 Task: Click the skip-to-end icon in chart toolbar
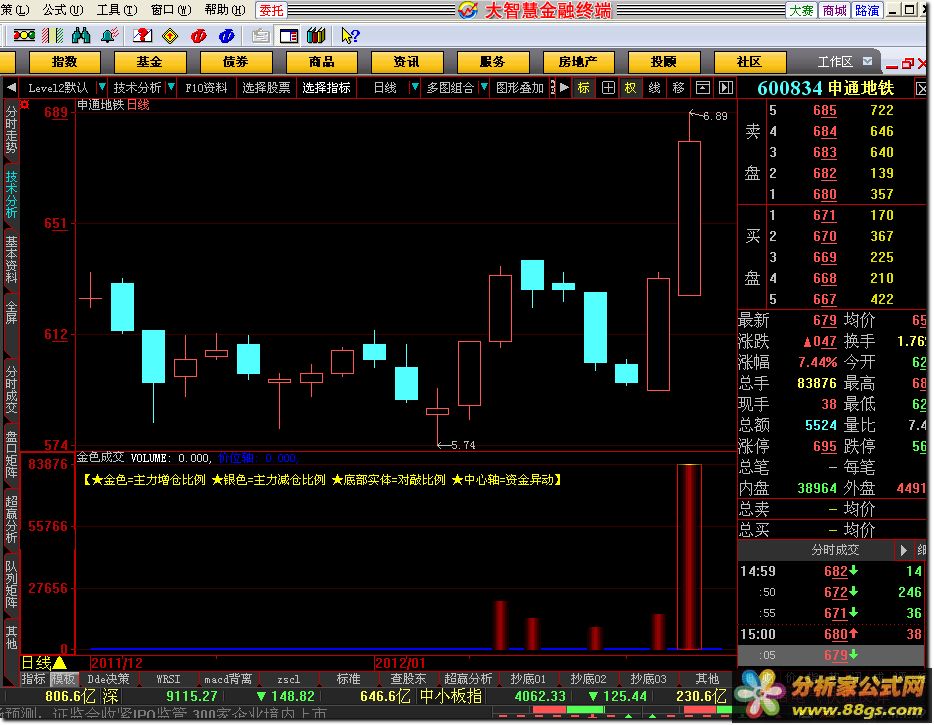726,88
